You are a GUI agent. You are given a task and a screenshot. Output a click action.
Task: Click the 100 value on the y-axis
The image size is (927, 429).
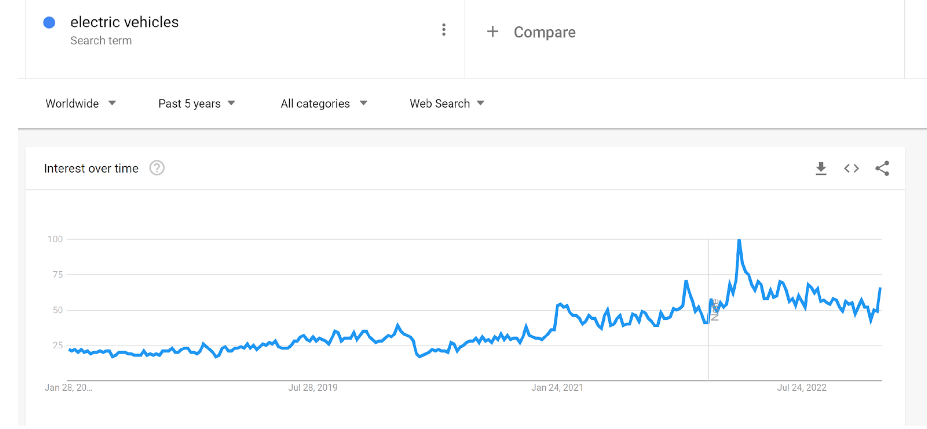pyautogui.click(x=54, y=239)
